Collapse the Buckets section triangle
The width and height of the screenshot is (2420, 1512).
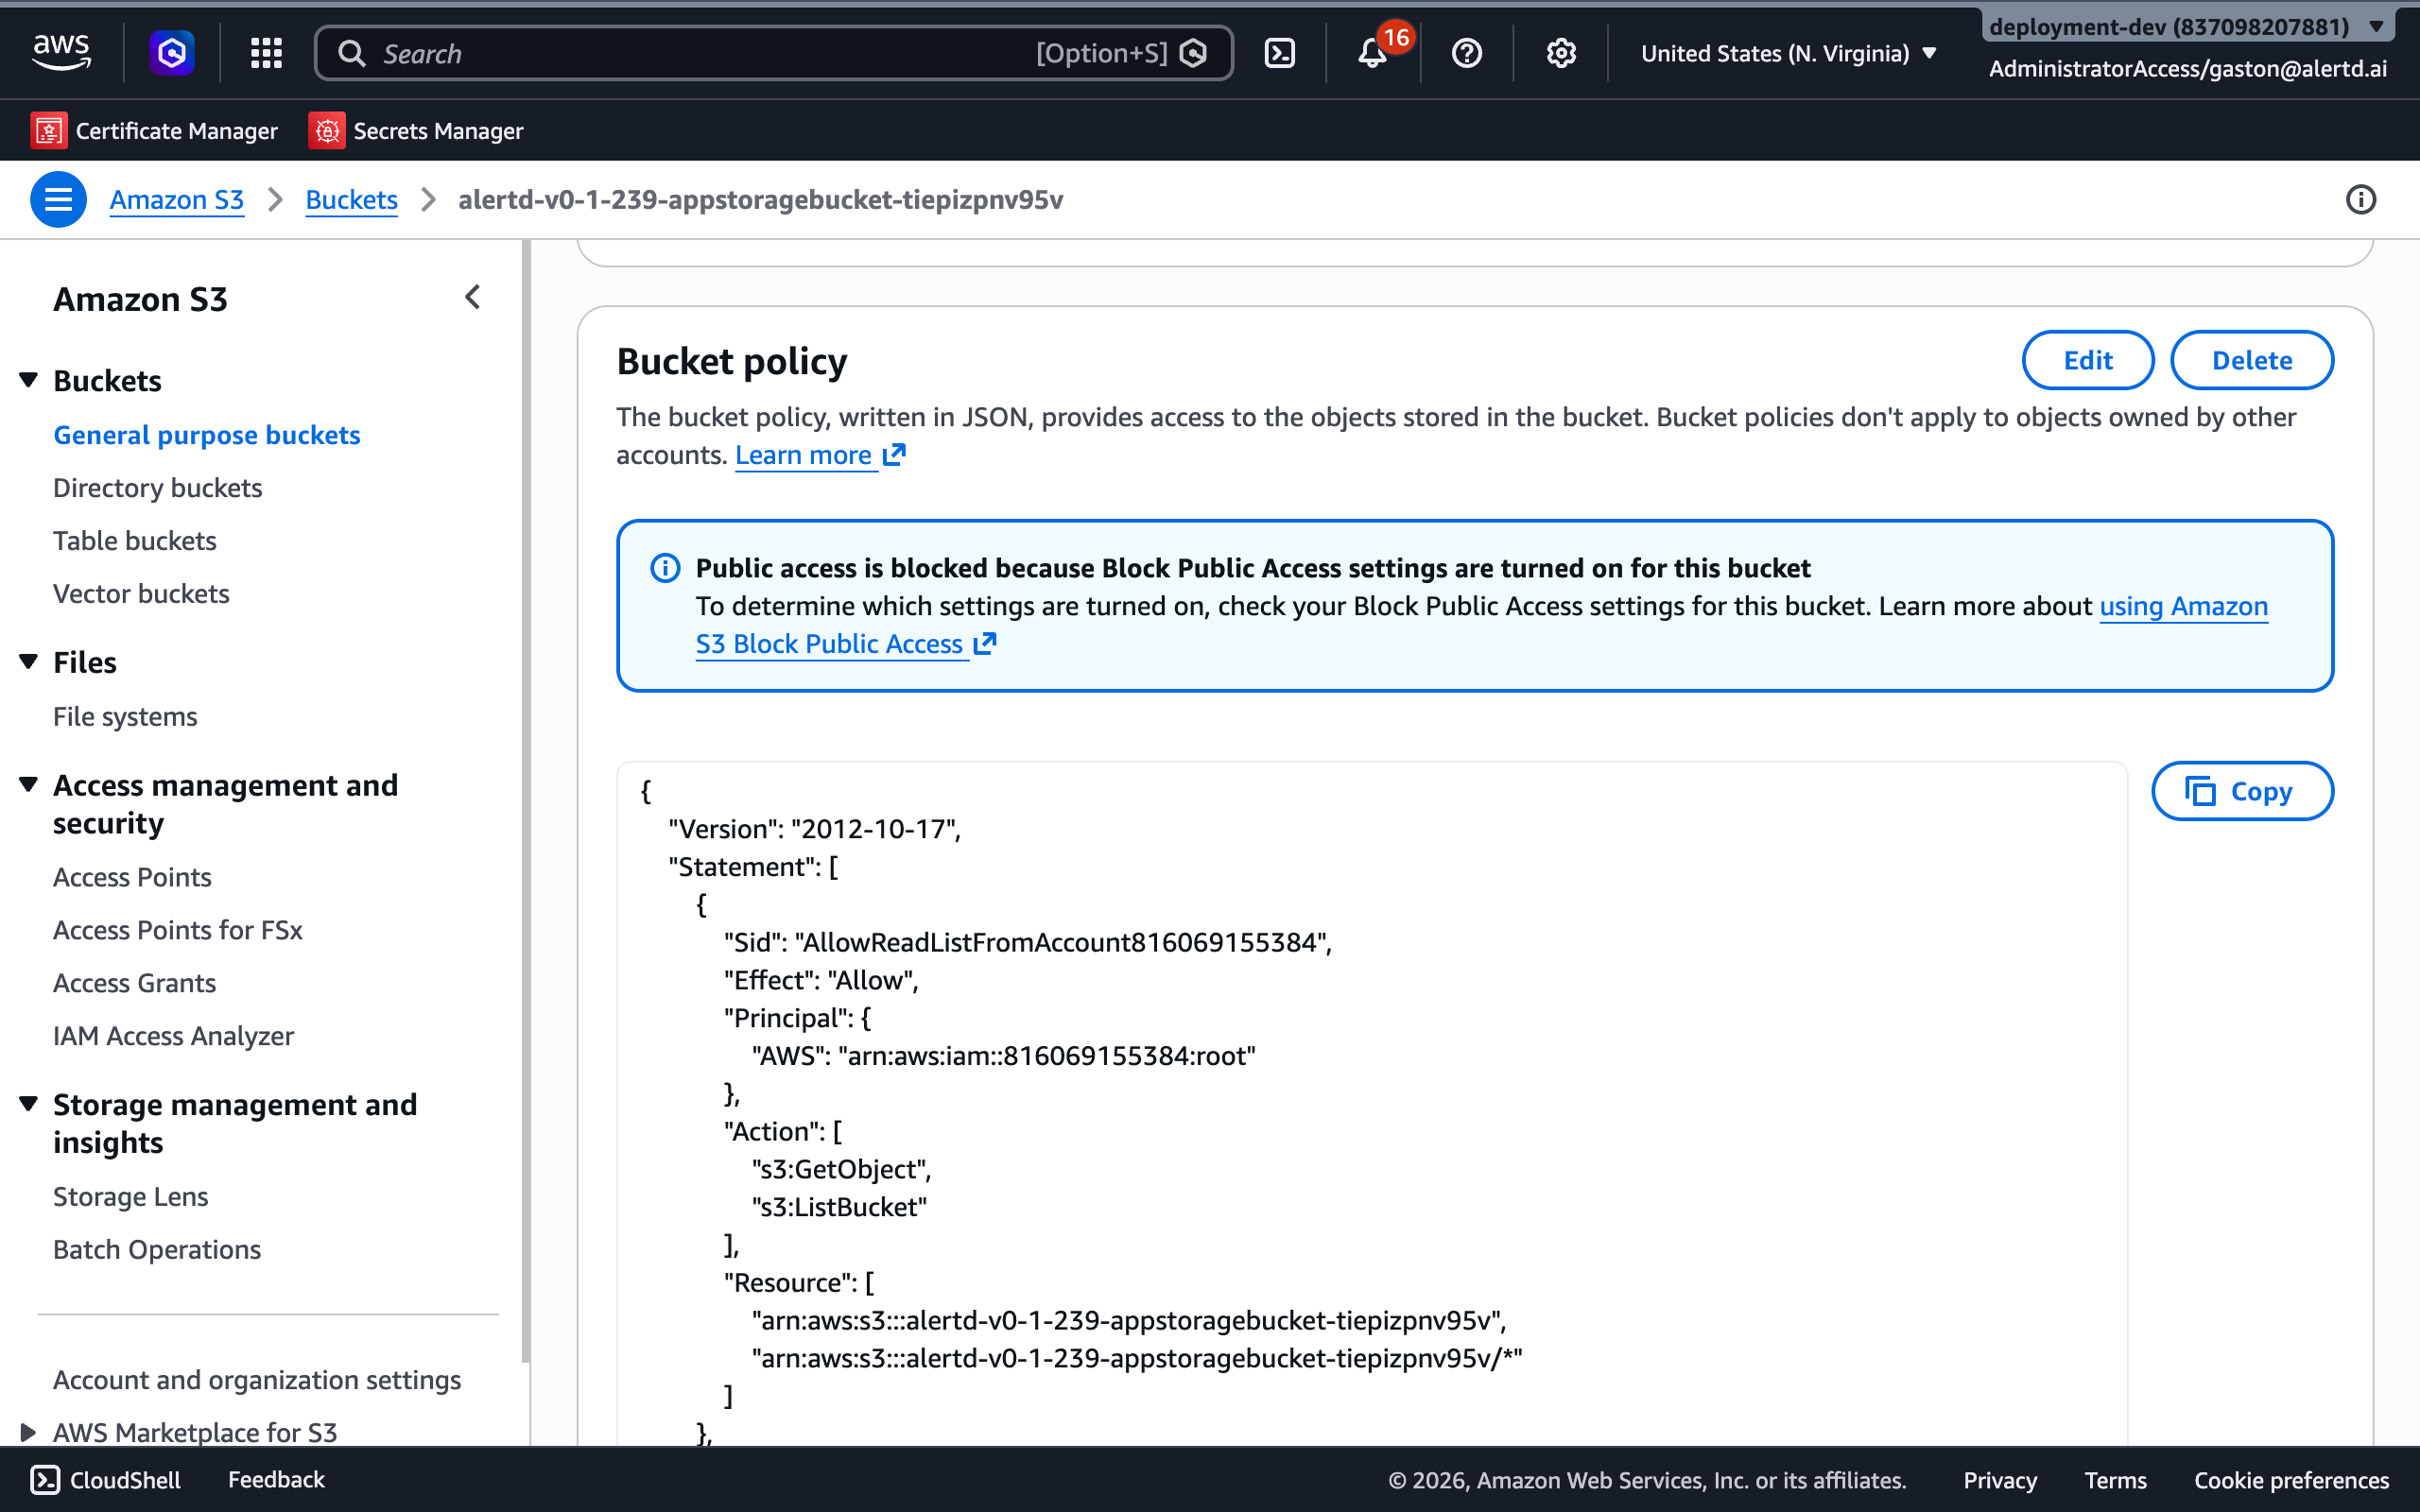click(x=29, y=380)
